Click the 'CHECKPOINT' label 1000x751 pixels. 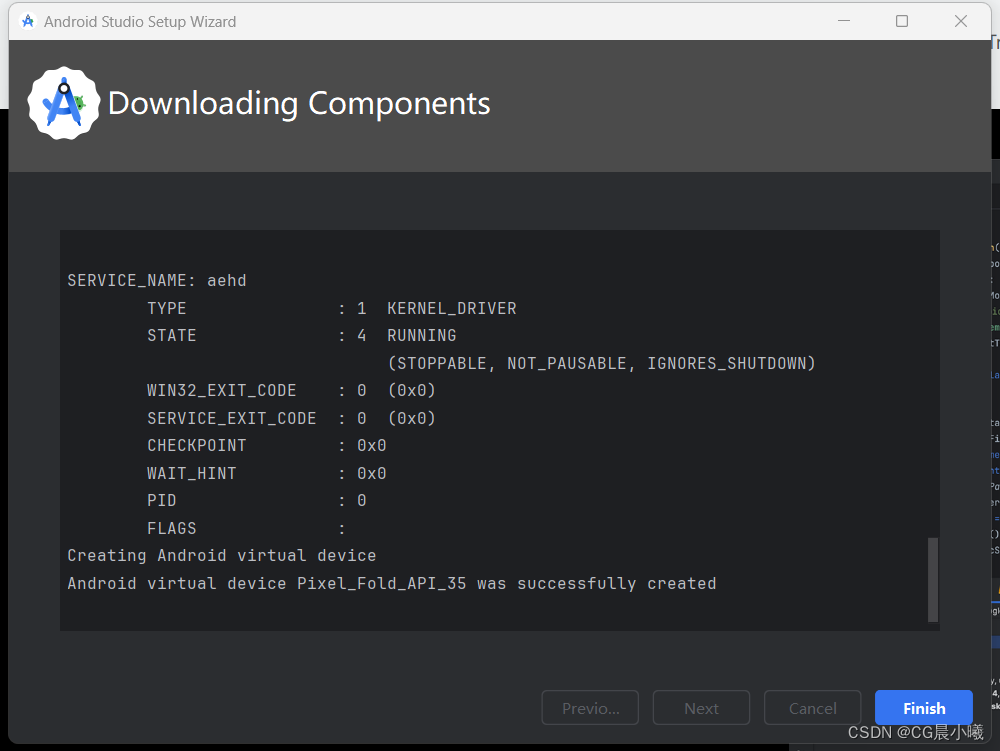(x=196, y=446)
